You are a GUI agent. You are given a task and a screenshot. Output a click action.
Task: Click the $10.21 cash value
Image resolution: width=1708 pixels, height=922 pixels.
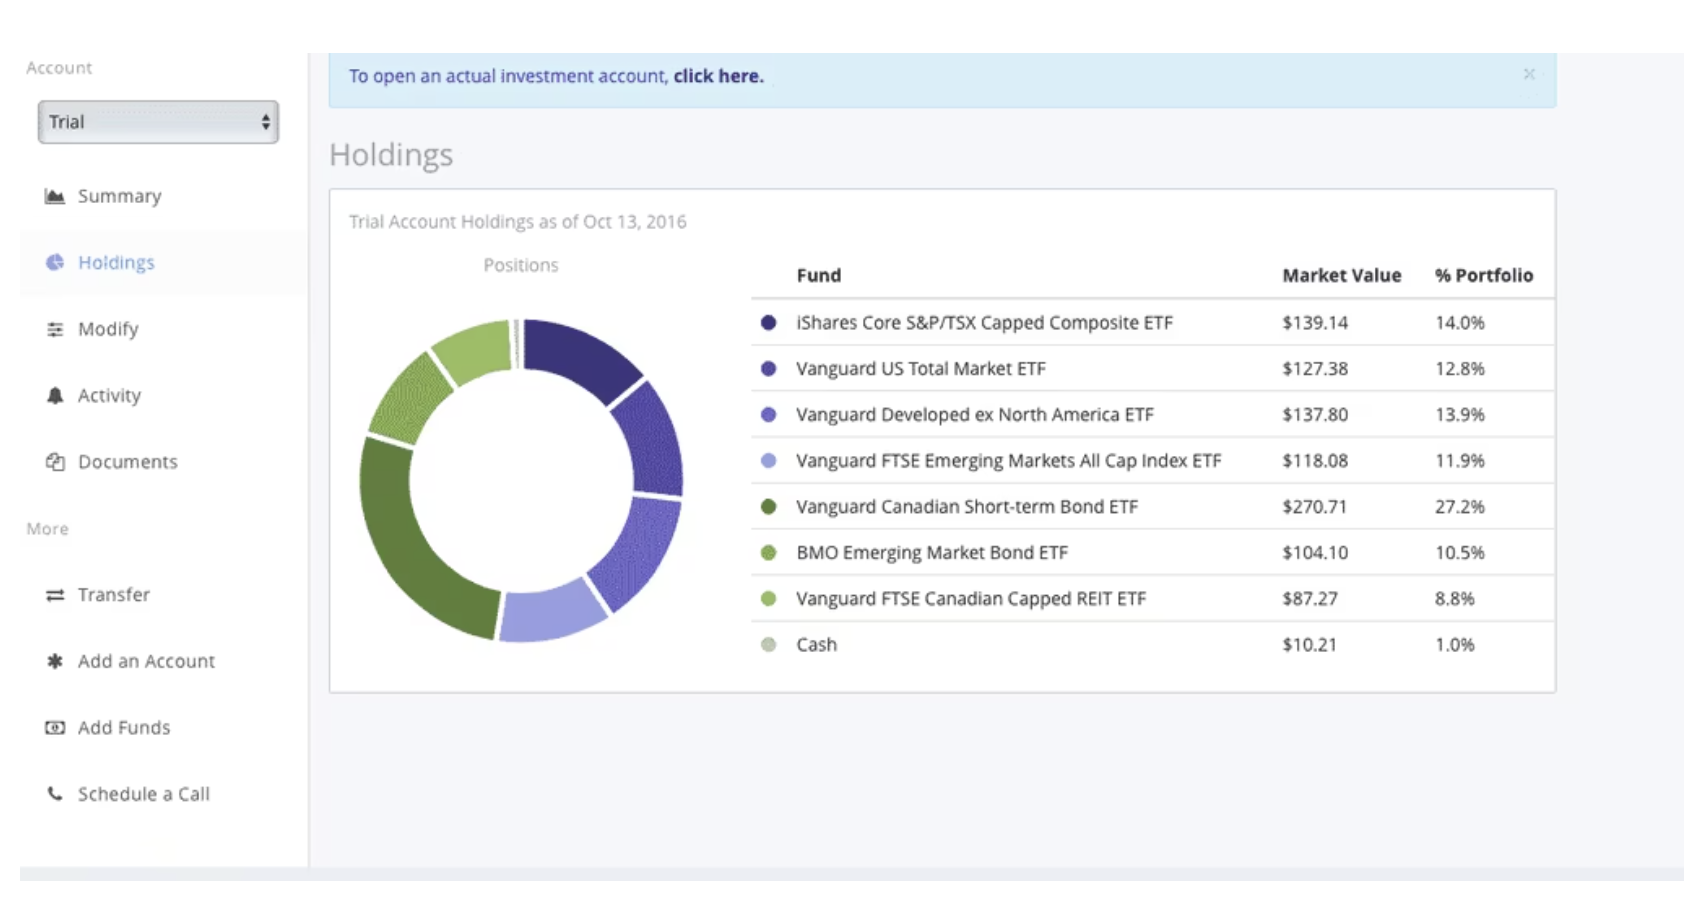click(x=1310, y=645)
